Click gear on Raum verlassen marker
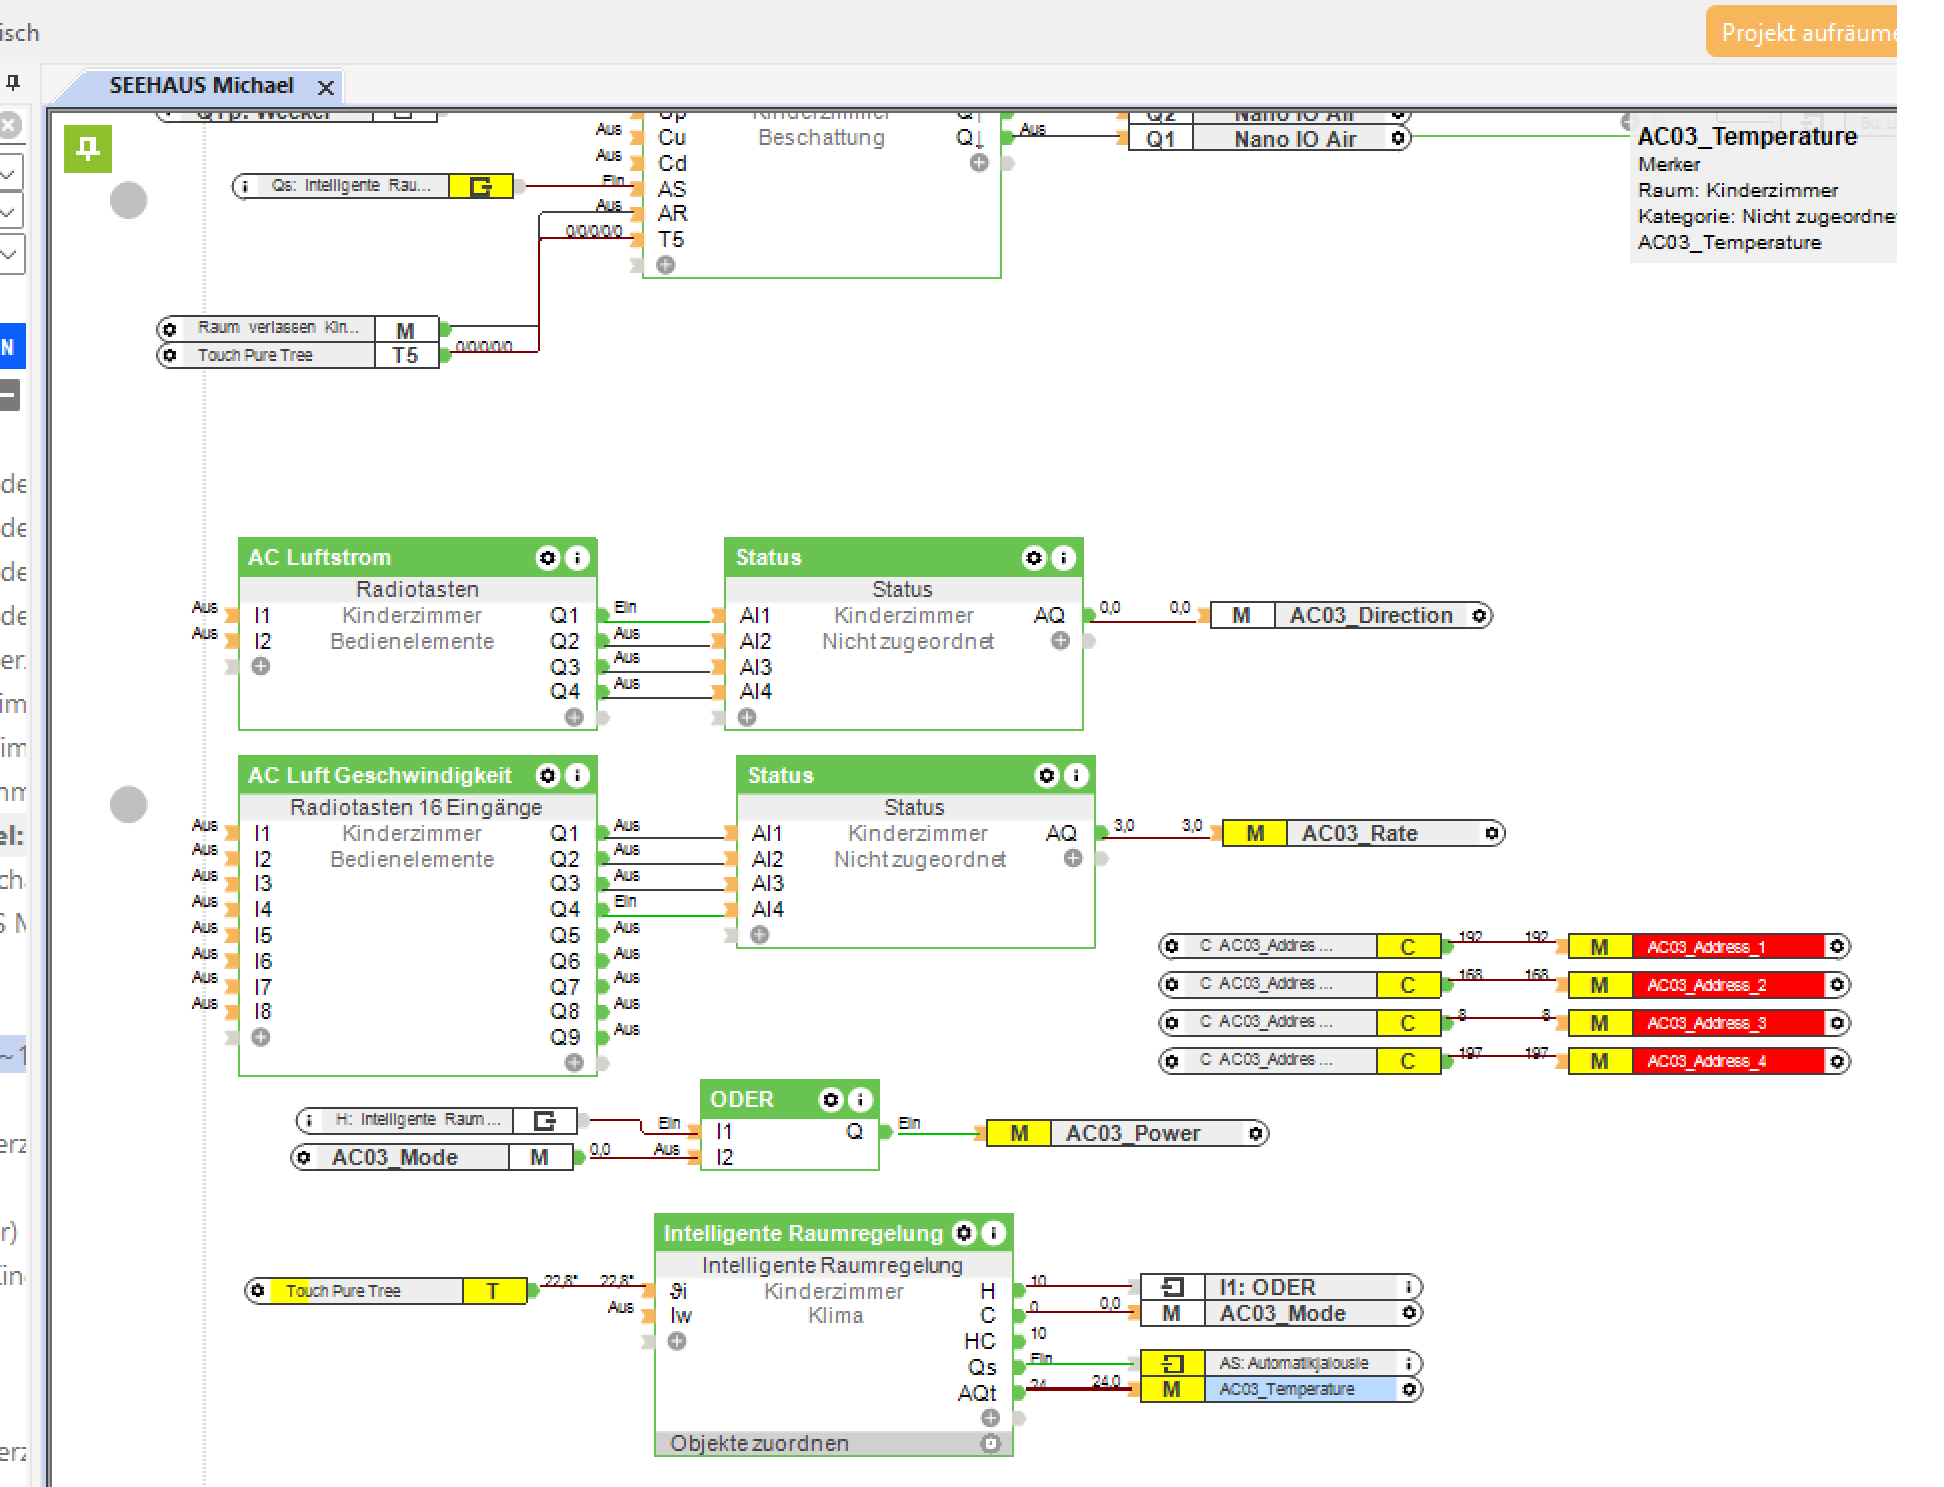Screen dimensions: 1944x1487 (170, 329)
